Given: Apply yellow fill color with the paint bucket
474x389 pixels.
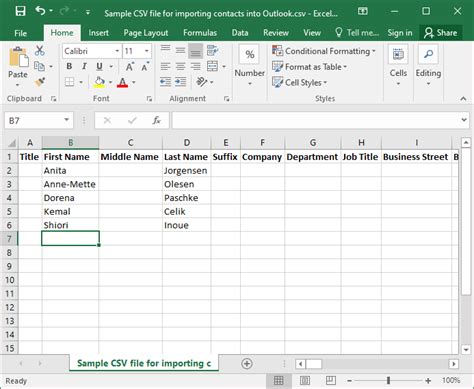Looking at the screenshot, I should tap(99, 82).
